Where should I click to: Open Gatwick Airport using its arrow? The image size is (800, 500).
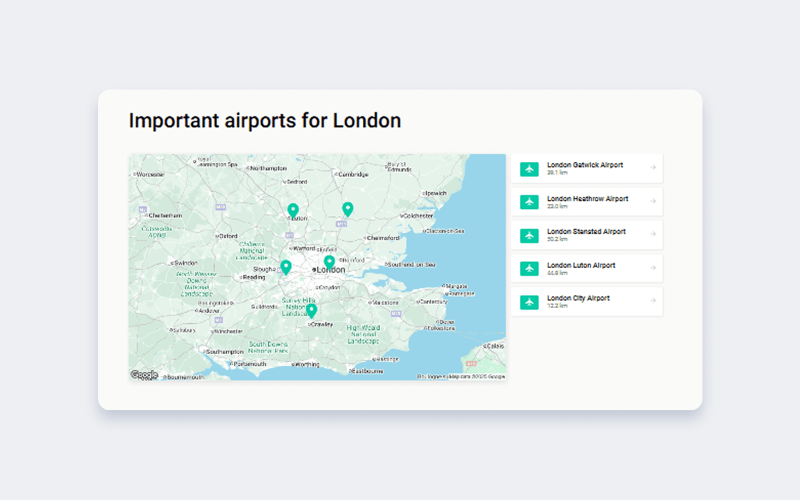coord(652,168)
